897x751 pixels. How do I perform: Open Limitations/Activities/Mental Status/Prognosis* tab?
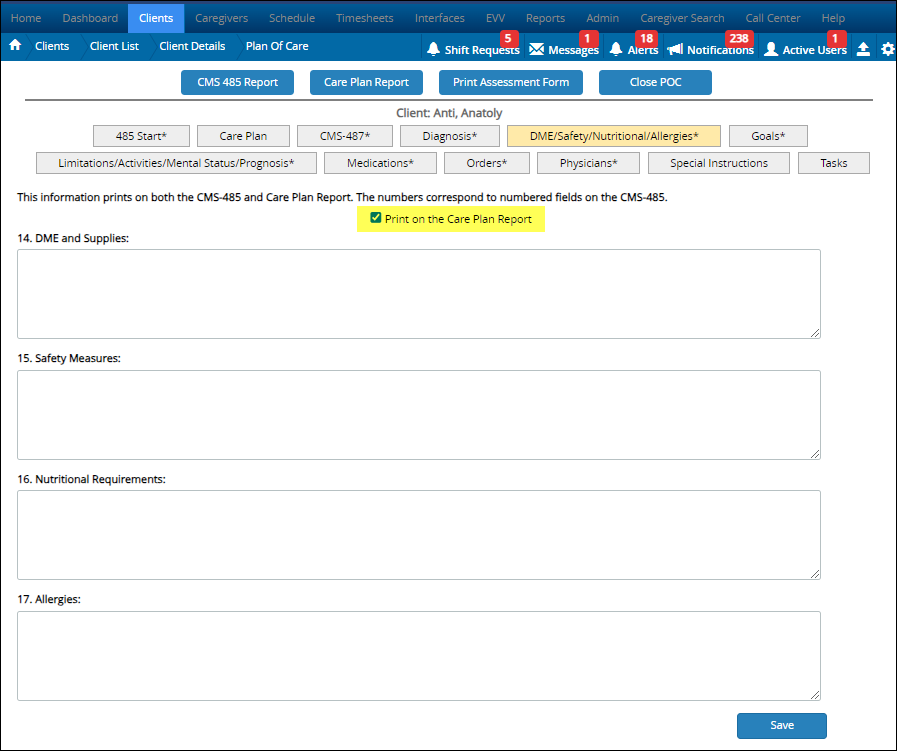coord(176,163)
